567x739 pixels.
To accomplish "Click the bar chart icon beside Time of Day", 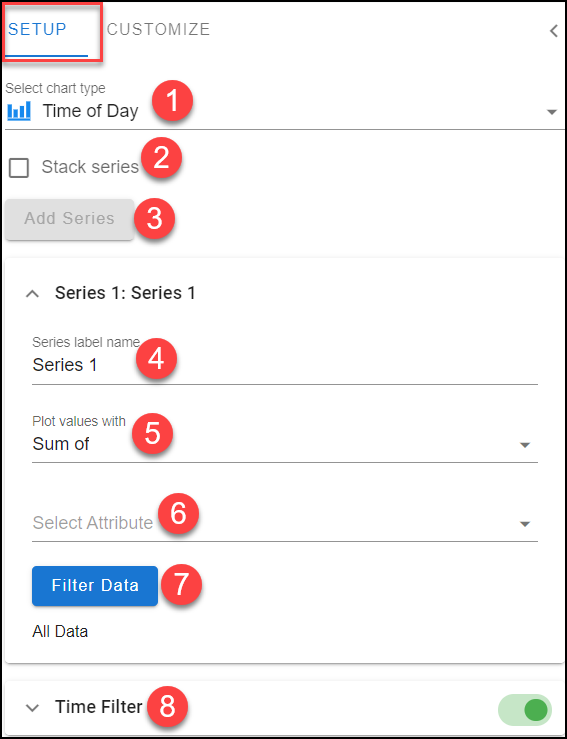I will point(19,111).
